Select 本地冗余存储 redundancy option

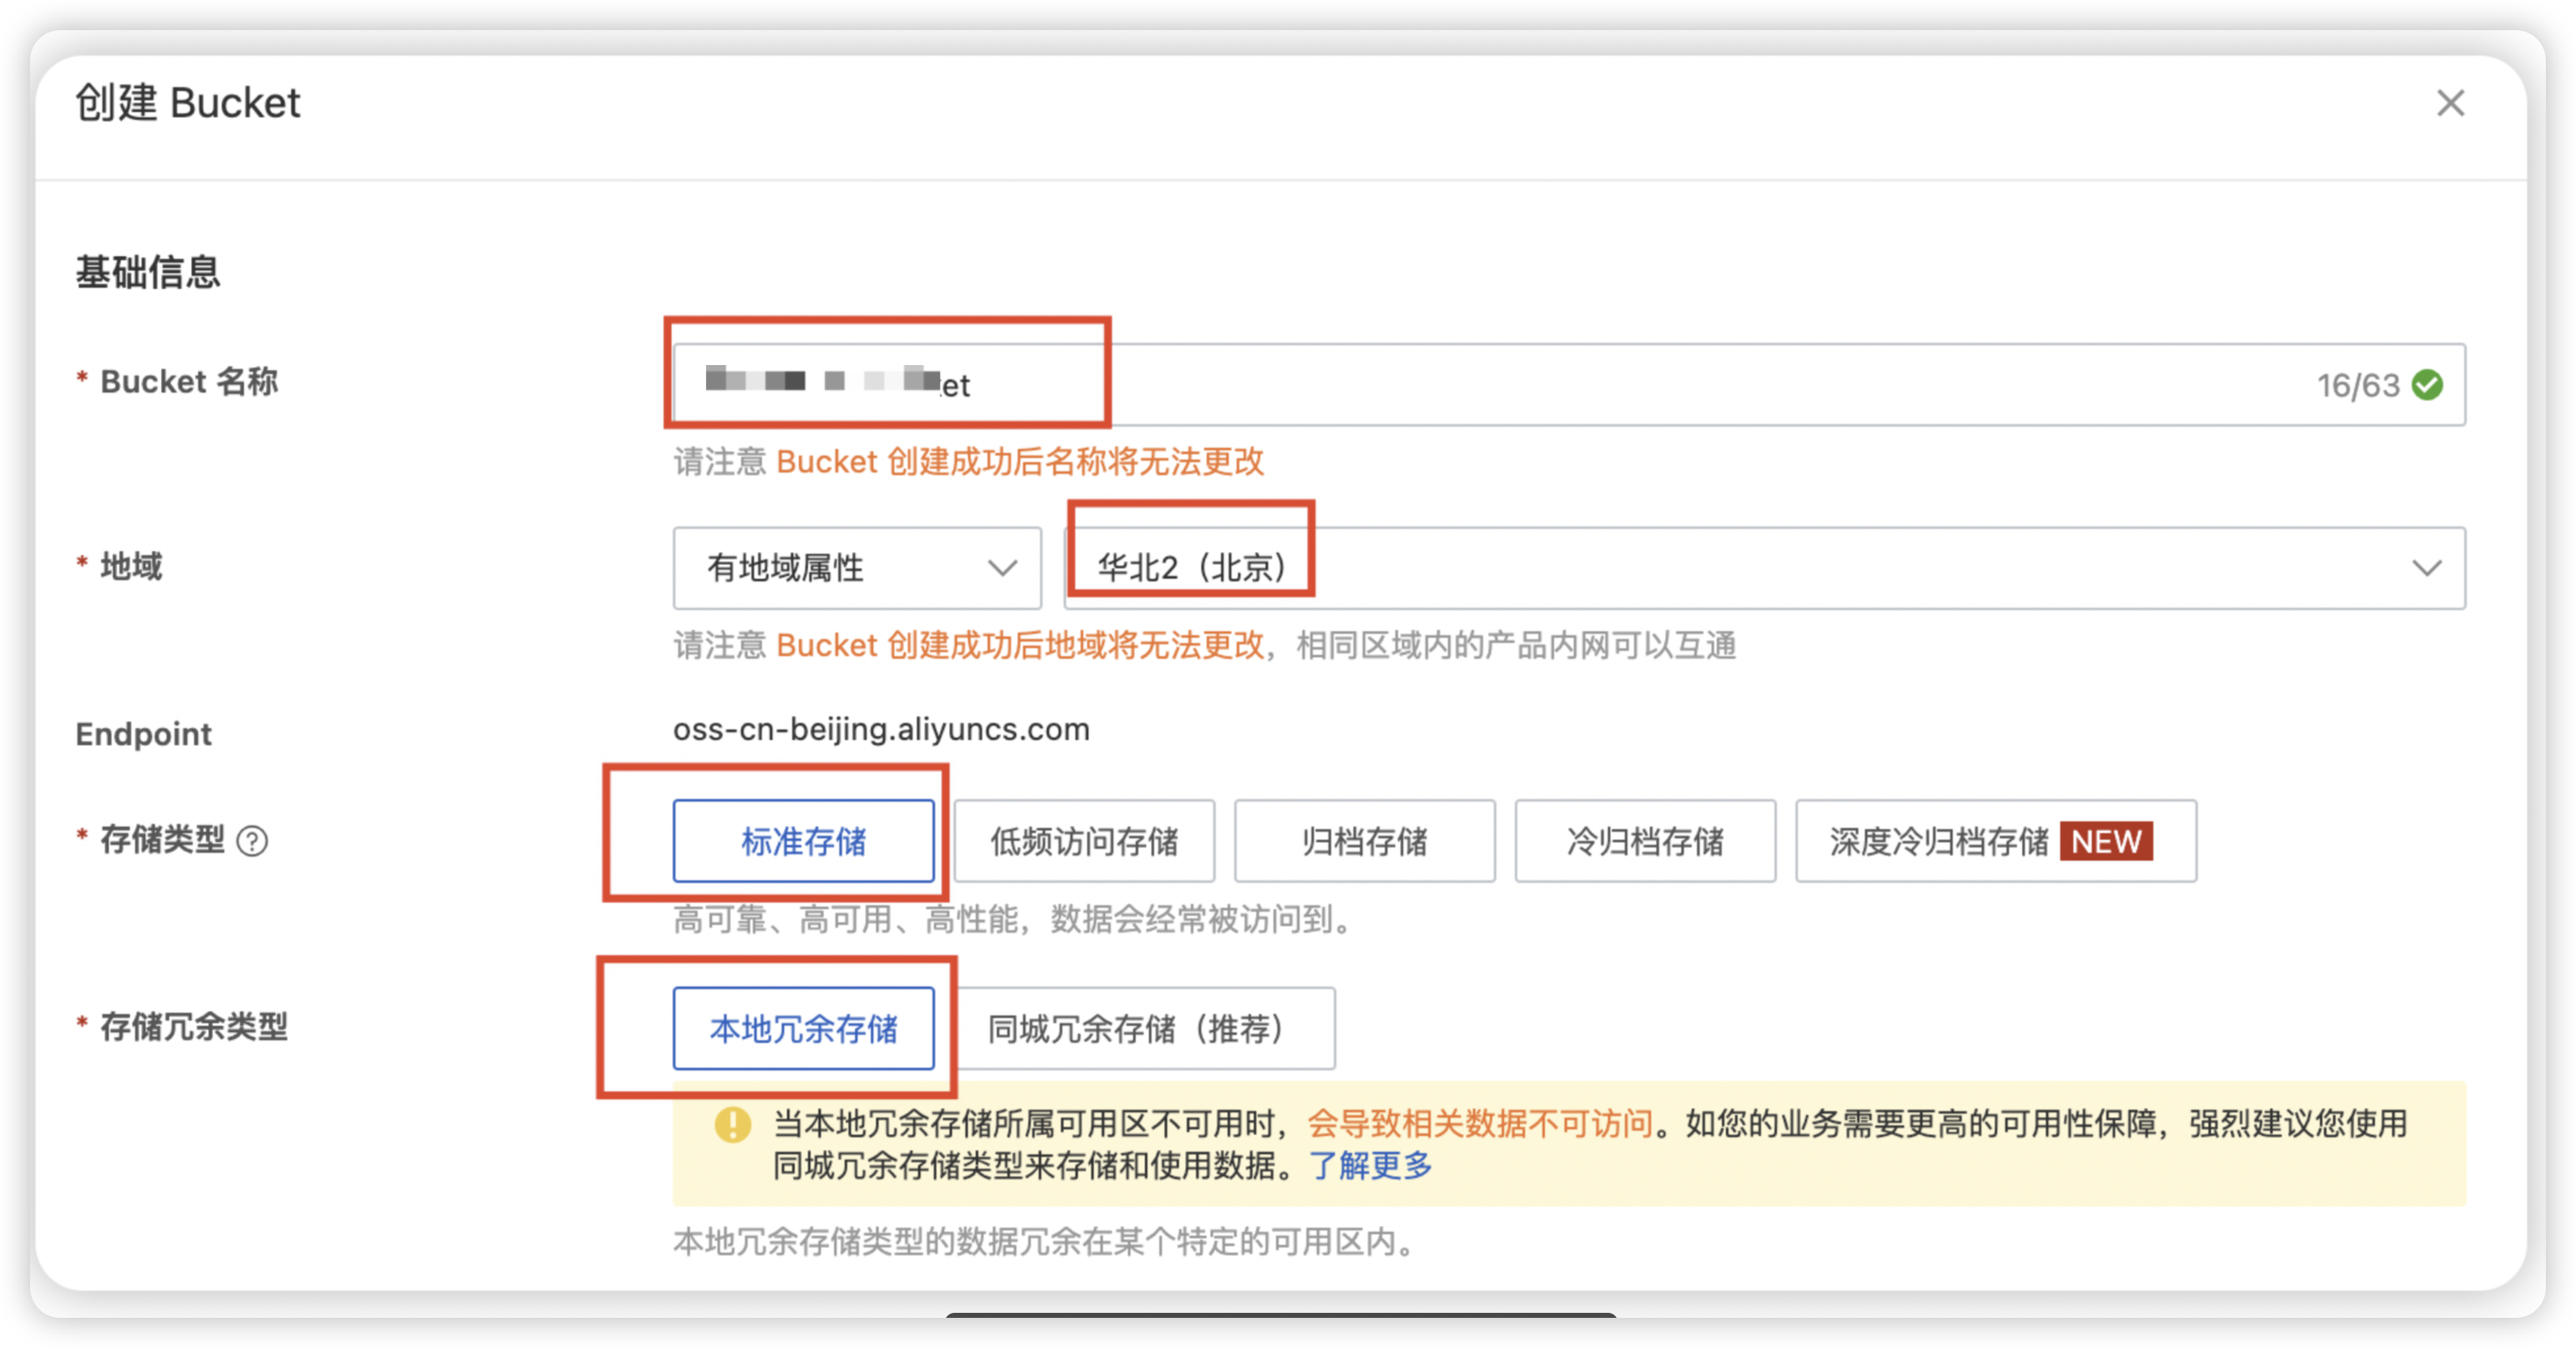pos(803,1028)
